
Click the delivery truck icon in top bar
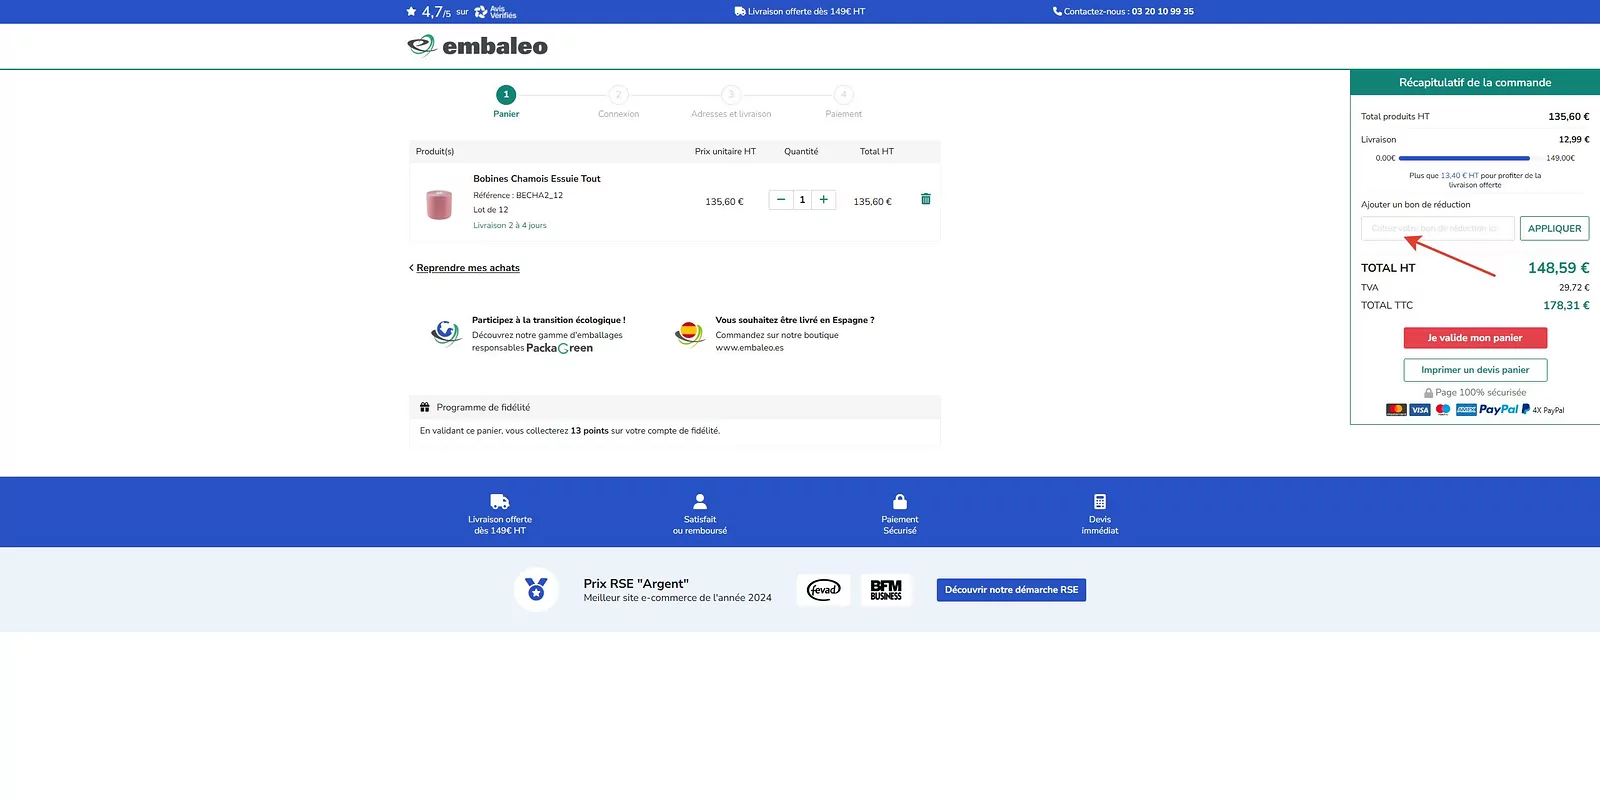coord(740,12)
